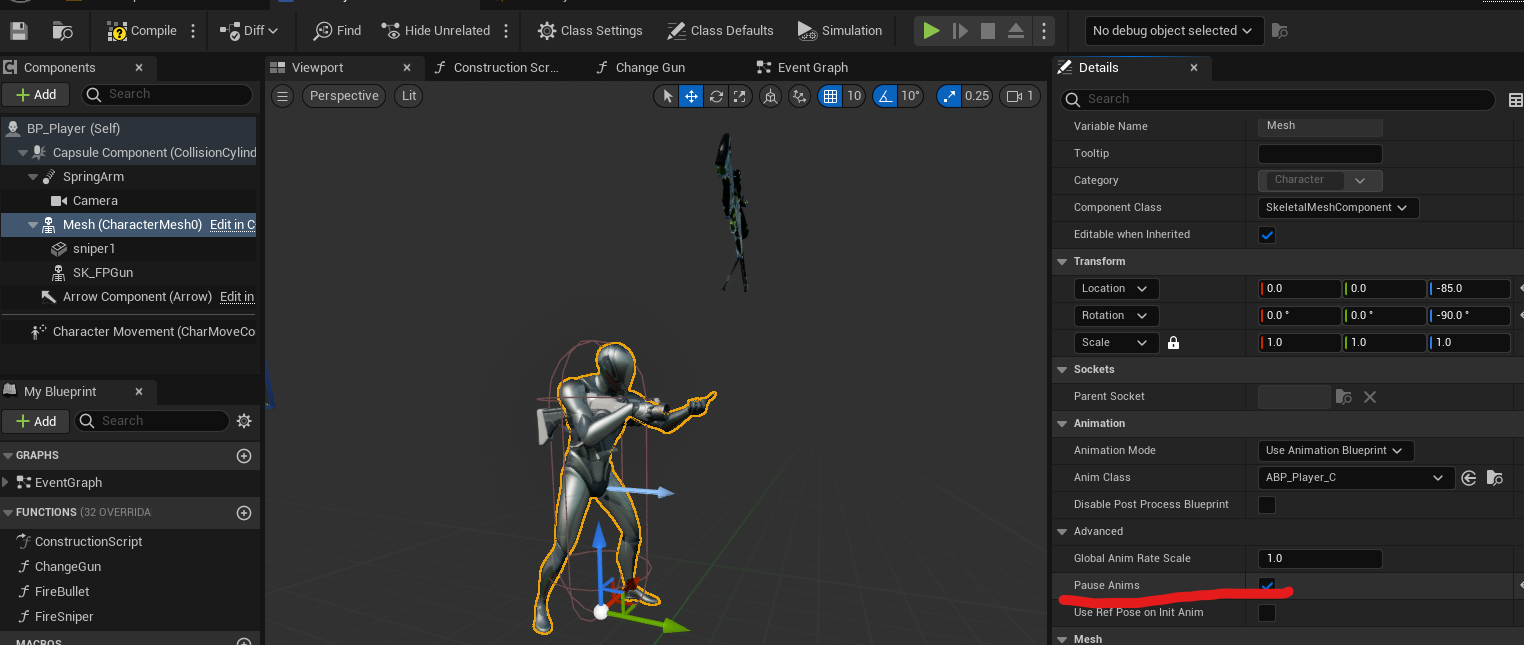Click the Components search field
This screenshot has height=645, width=1524.
[x=166, y=94]
